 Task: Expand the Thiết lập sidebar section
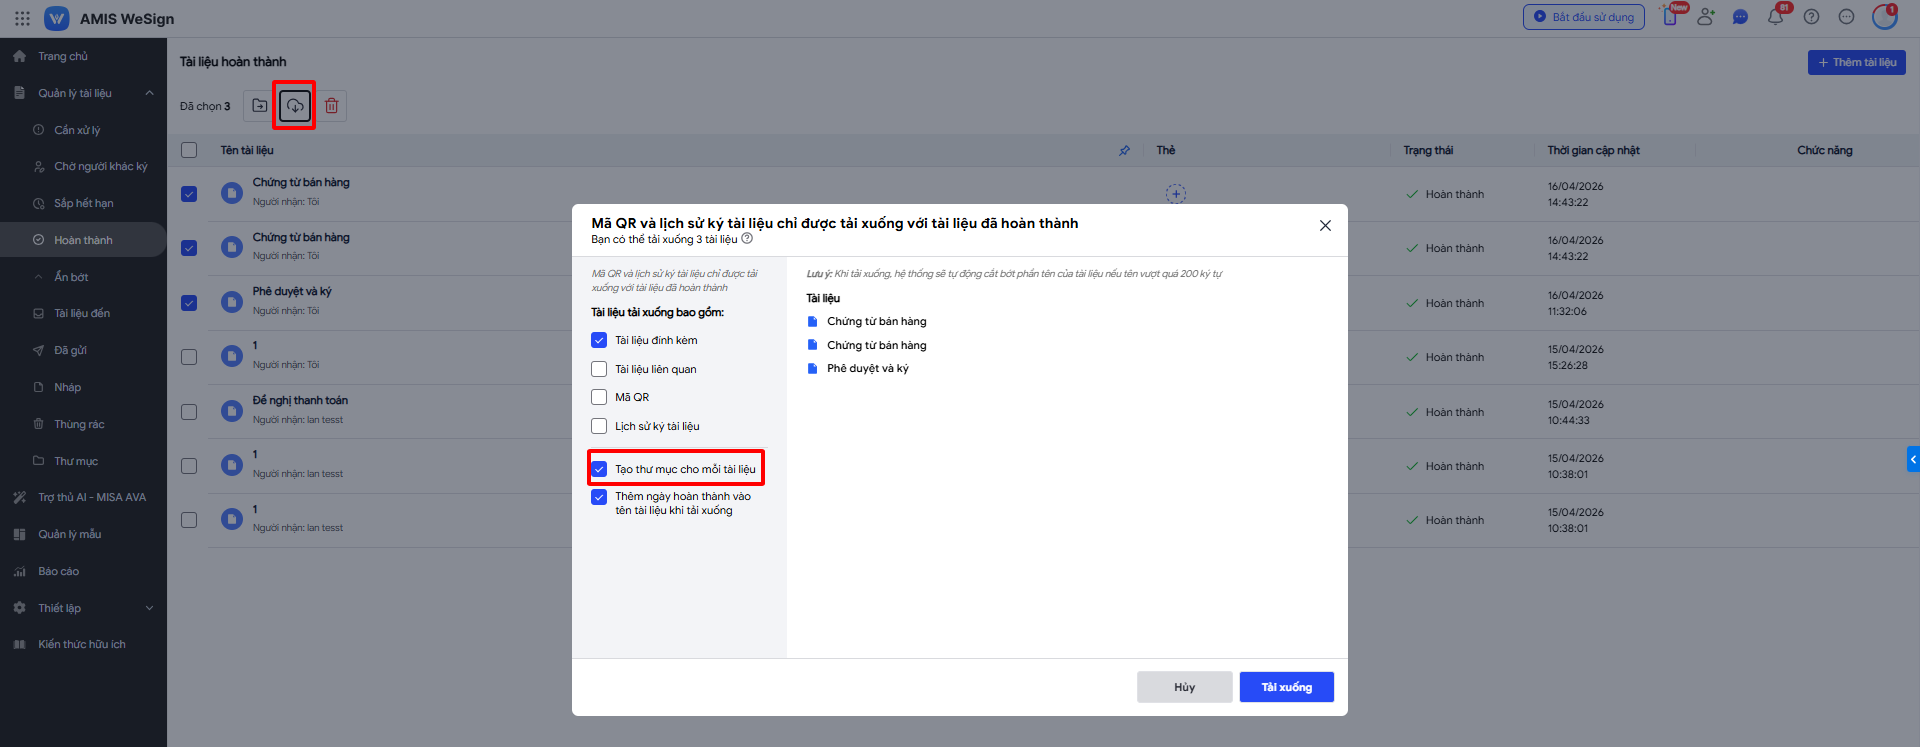[x=149, y=608]
